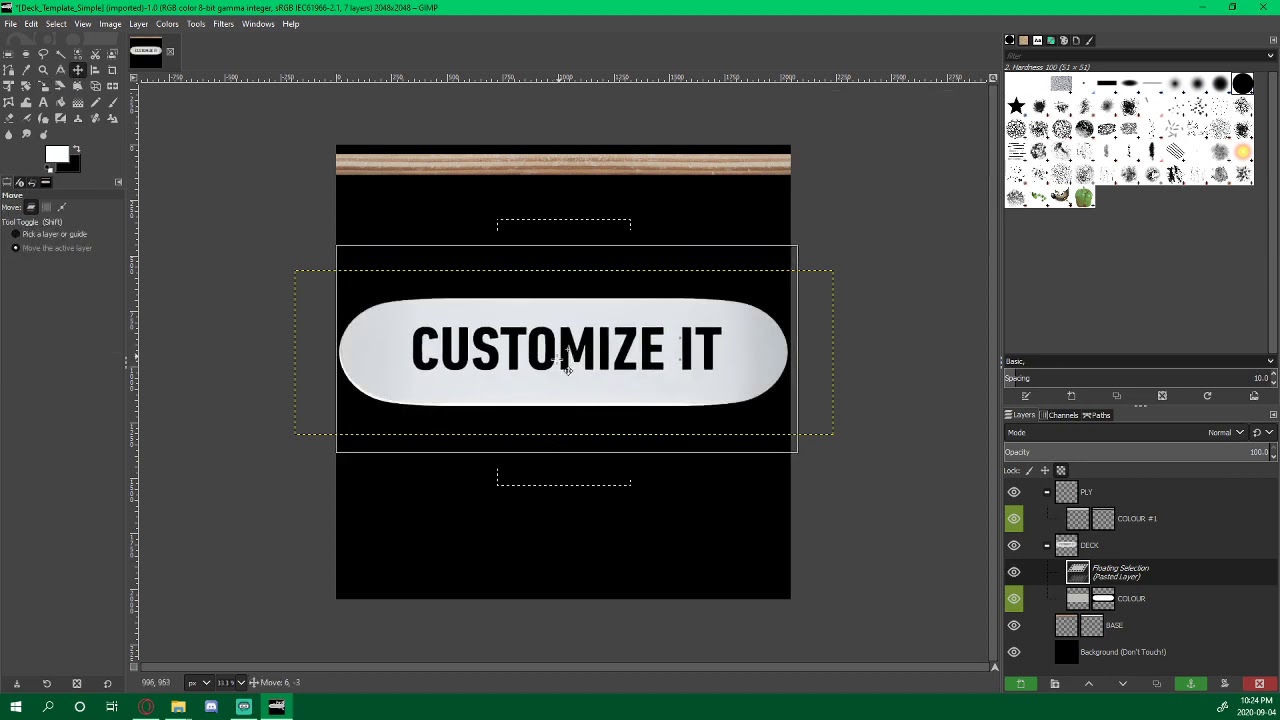Screen dimensions: 1280x720
Task: Open Discord from taskbar
Action: 211,707
